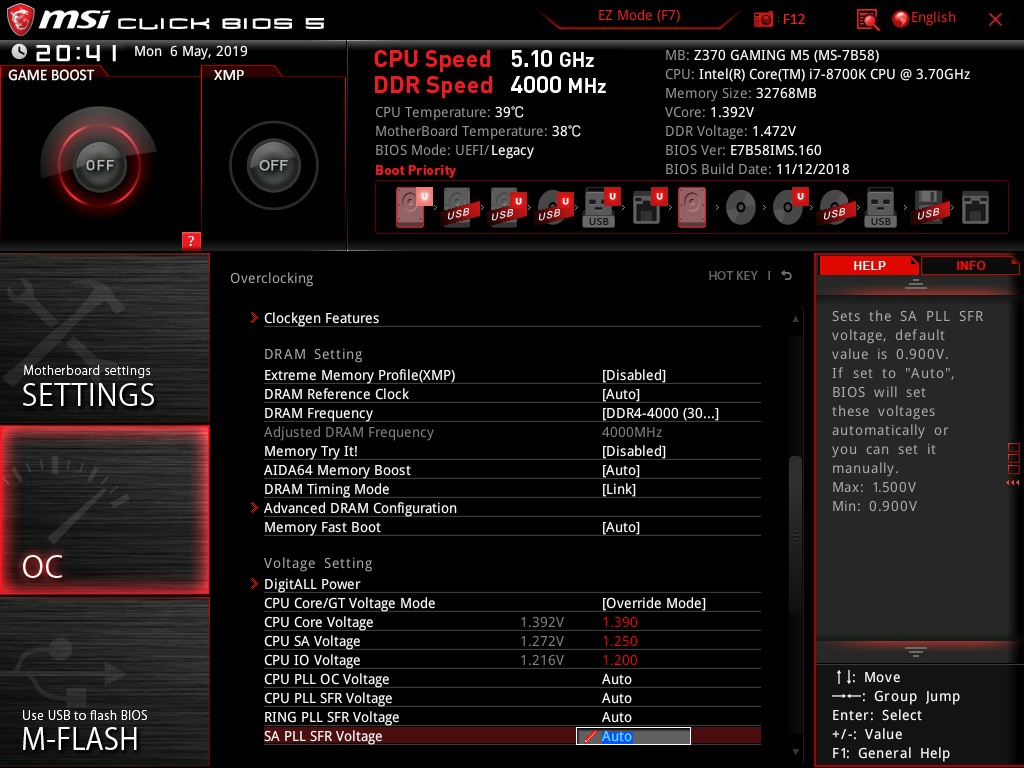Change Memory Try It! Disabled value

click(633, 451)
